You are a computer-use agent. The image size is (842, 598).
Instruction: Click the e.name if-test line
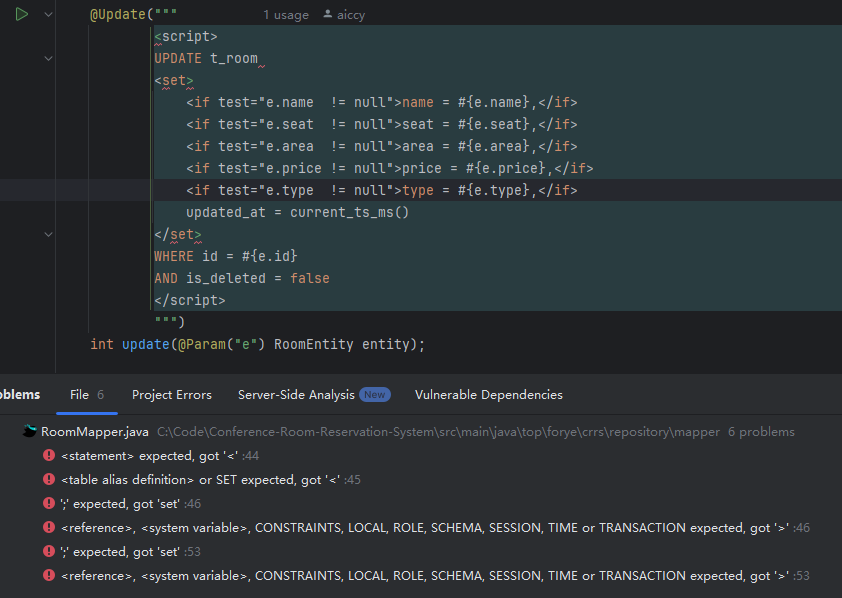click(382, 102)
